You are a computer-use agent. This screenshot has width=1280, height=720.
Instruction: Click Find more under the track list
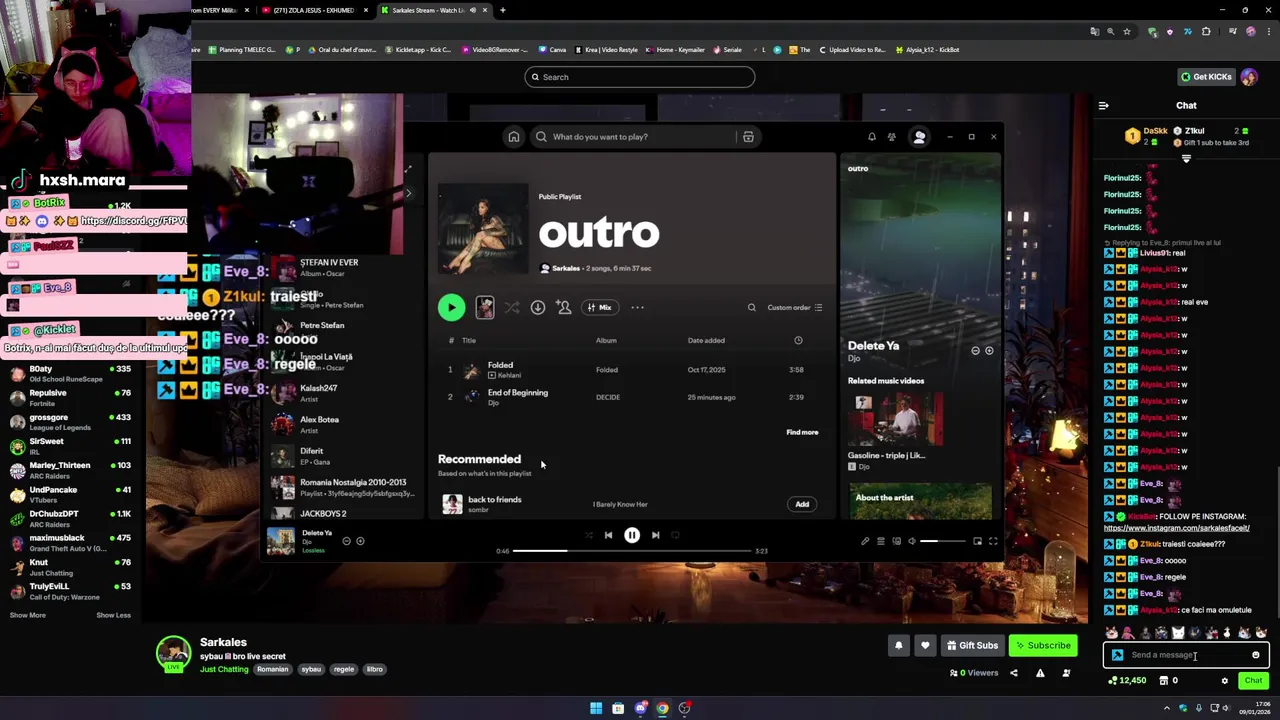(x=802, y=432)
